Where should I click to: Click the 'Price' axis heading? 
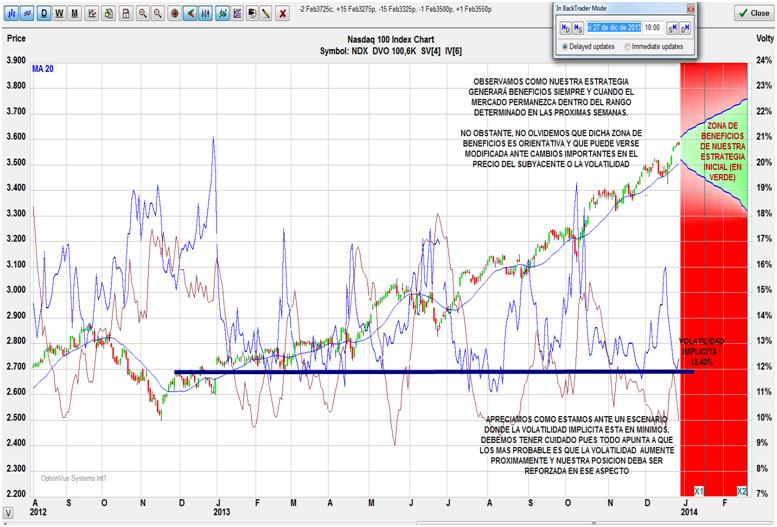pyautogui.click(x=16, y=38)
